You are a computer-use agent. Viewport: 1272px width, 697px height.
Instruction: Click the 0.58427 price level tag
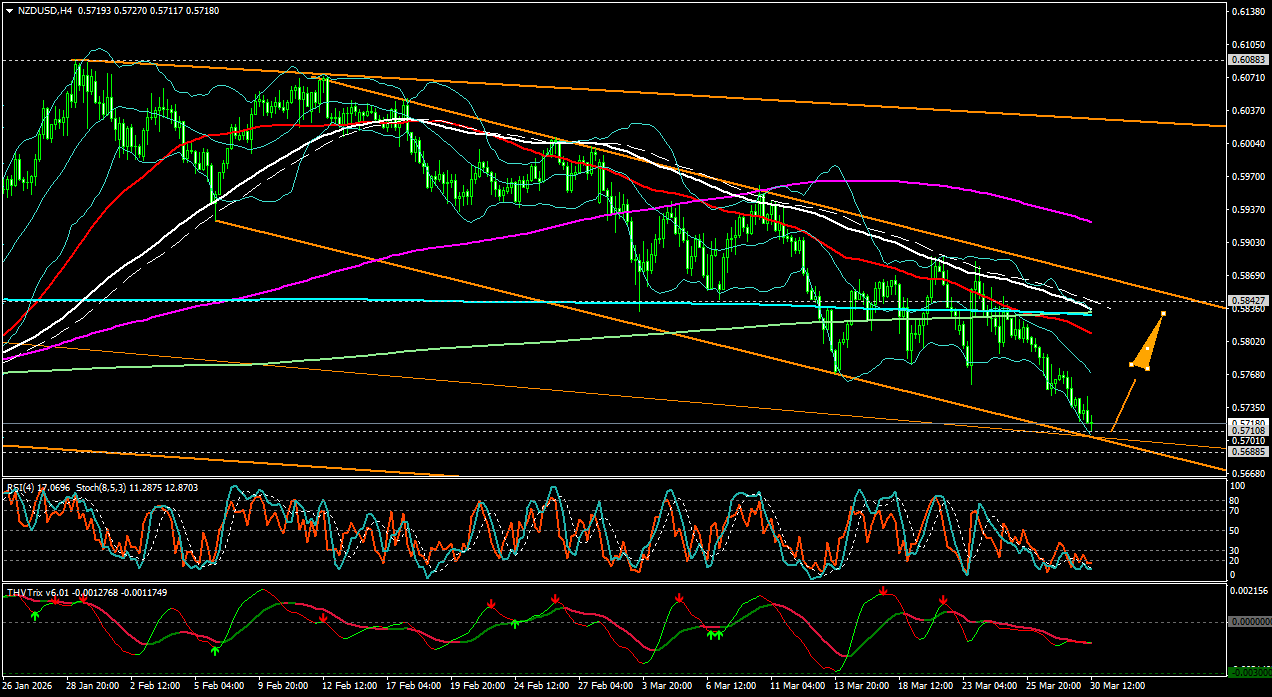point(1249,301)
